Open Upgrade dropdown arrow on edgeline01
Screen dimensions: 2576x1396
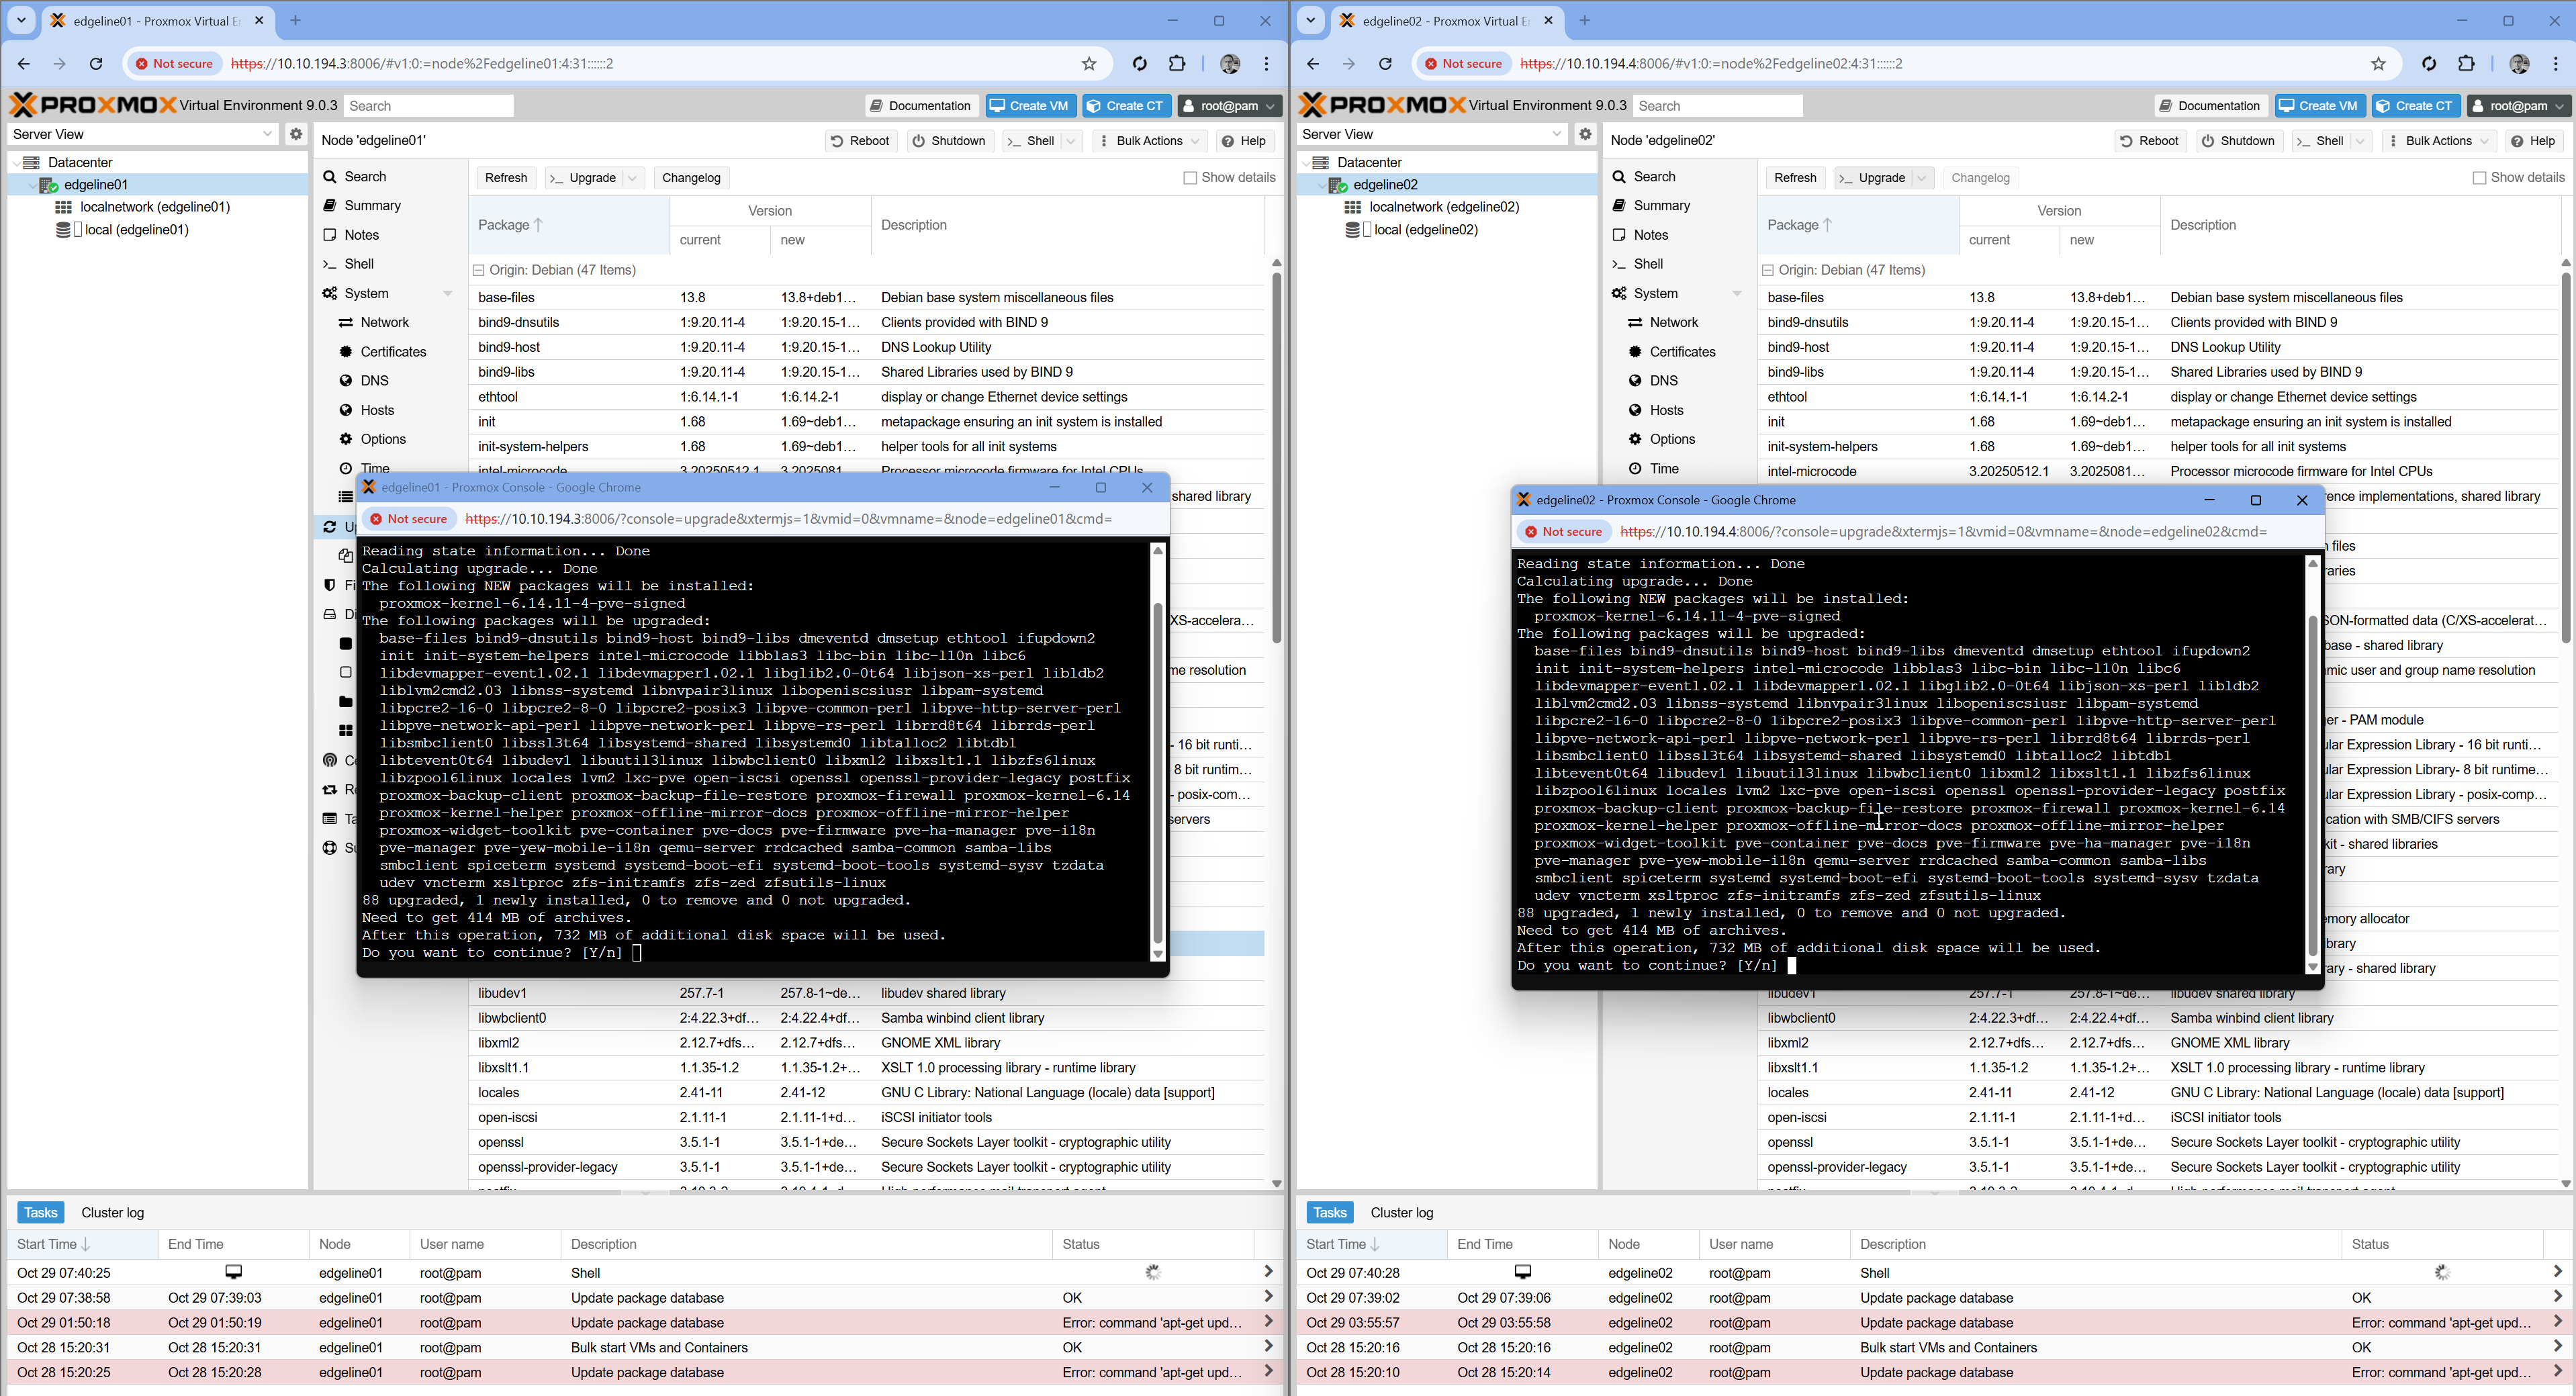click(x=633, y=178)
